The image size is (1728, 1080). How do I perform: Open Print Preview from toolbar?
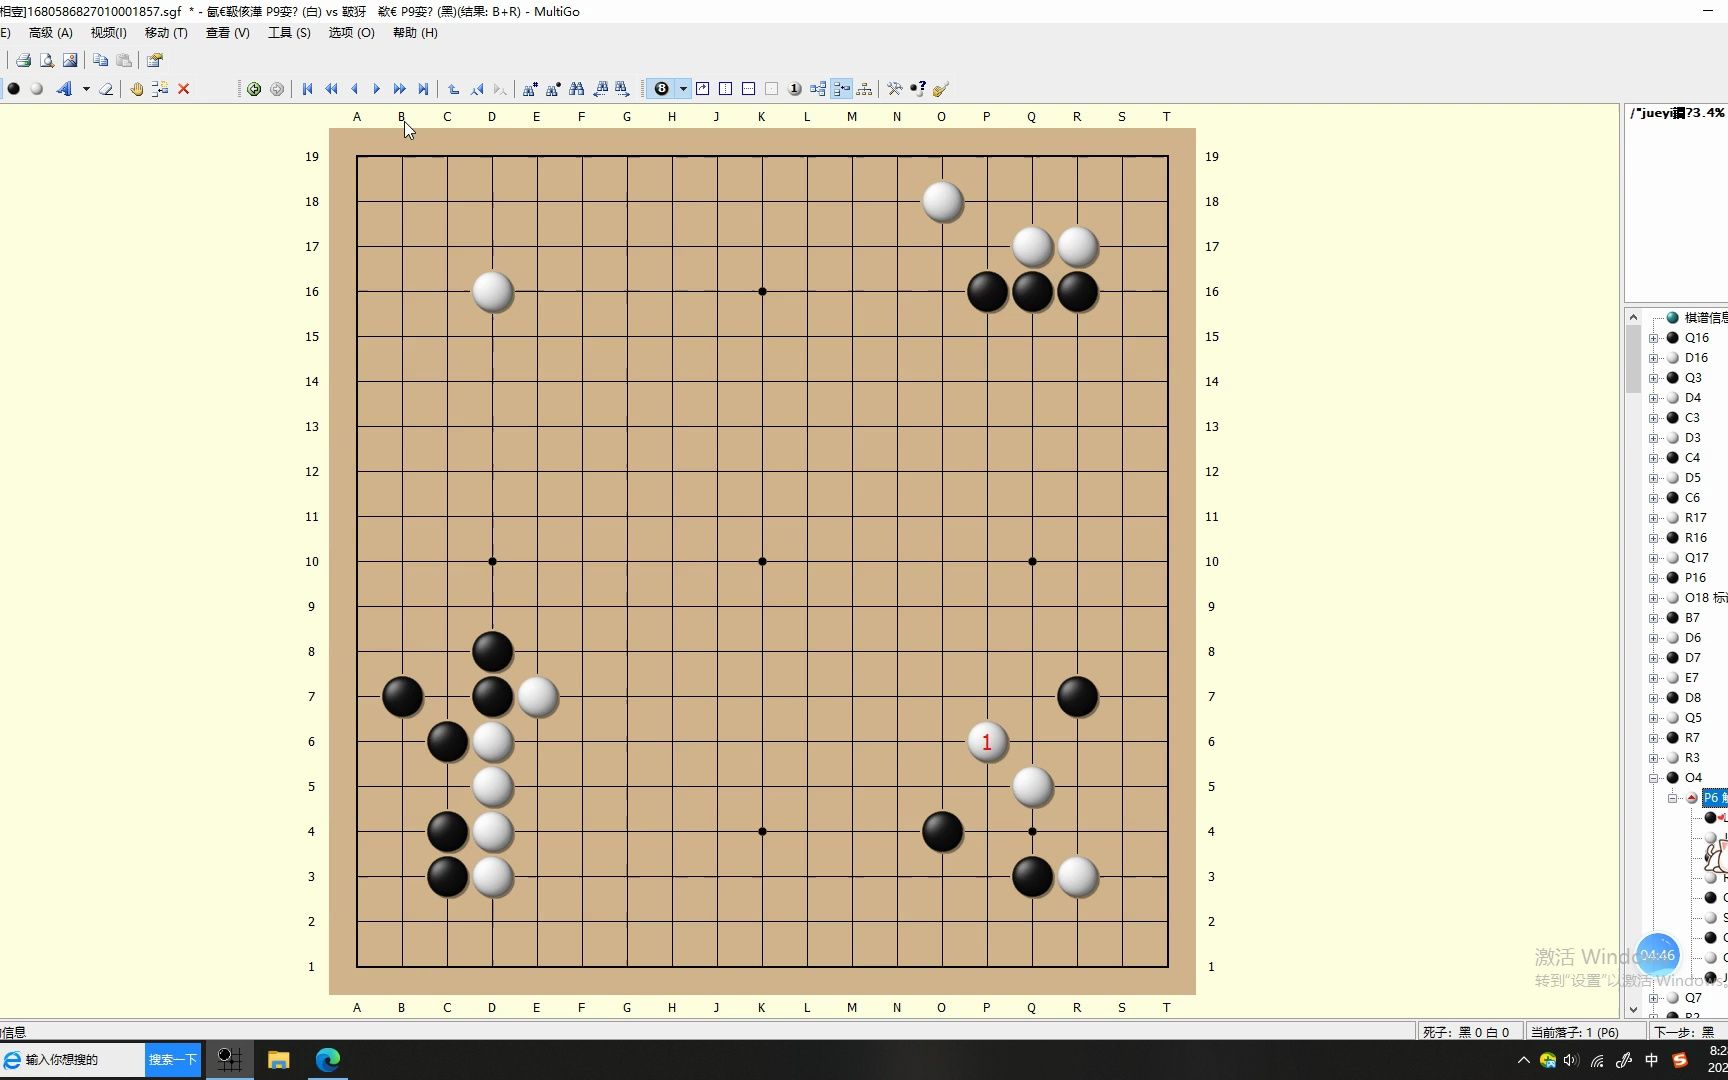(46, 60)
